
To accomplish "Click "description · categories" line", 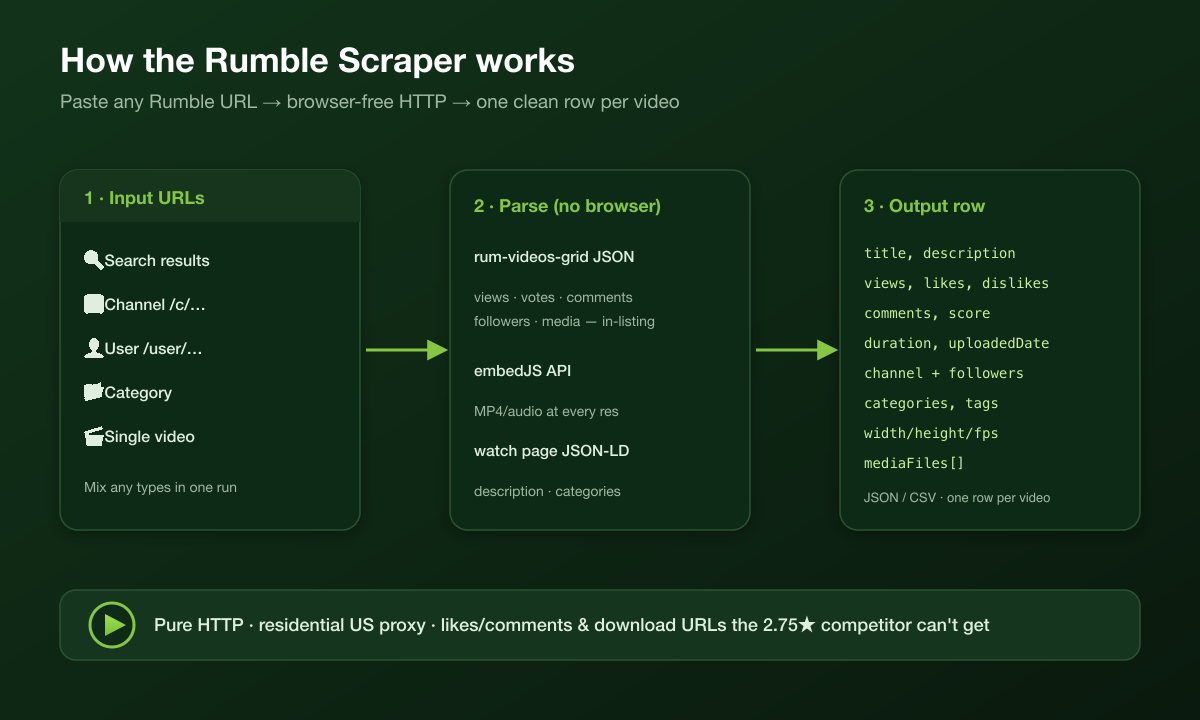I will (547, 491).
